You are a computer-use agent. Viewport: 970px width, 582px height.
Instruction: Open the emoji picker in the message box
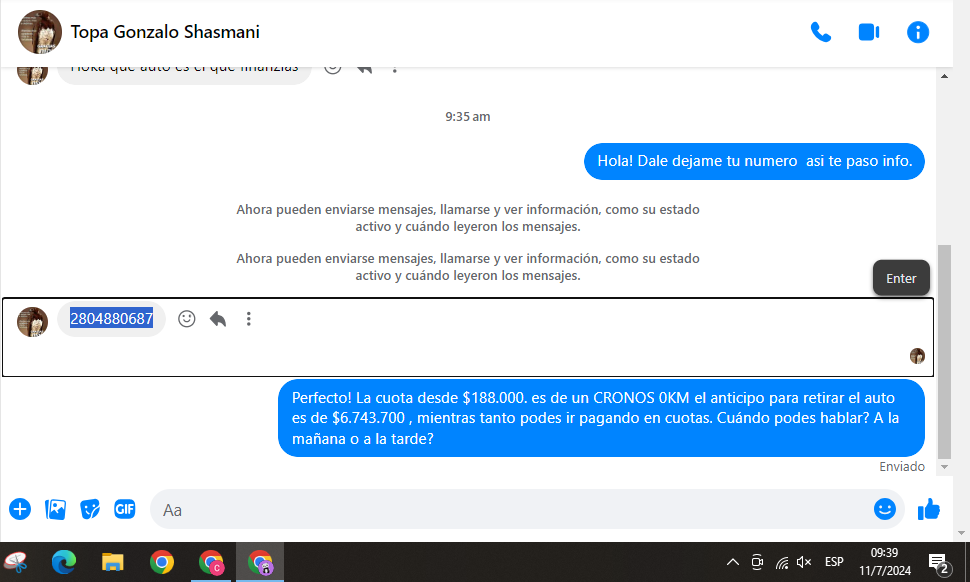tap(885, 509)
